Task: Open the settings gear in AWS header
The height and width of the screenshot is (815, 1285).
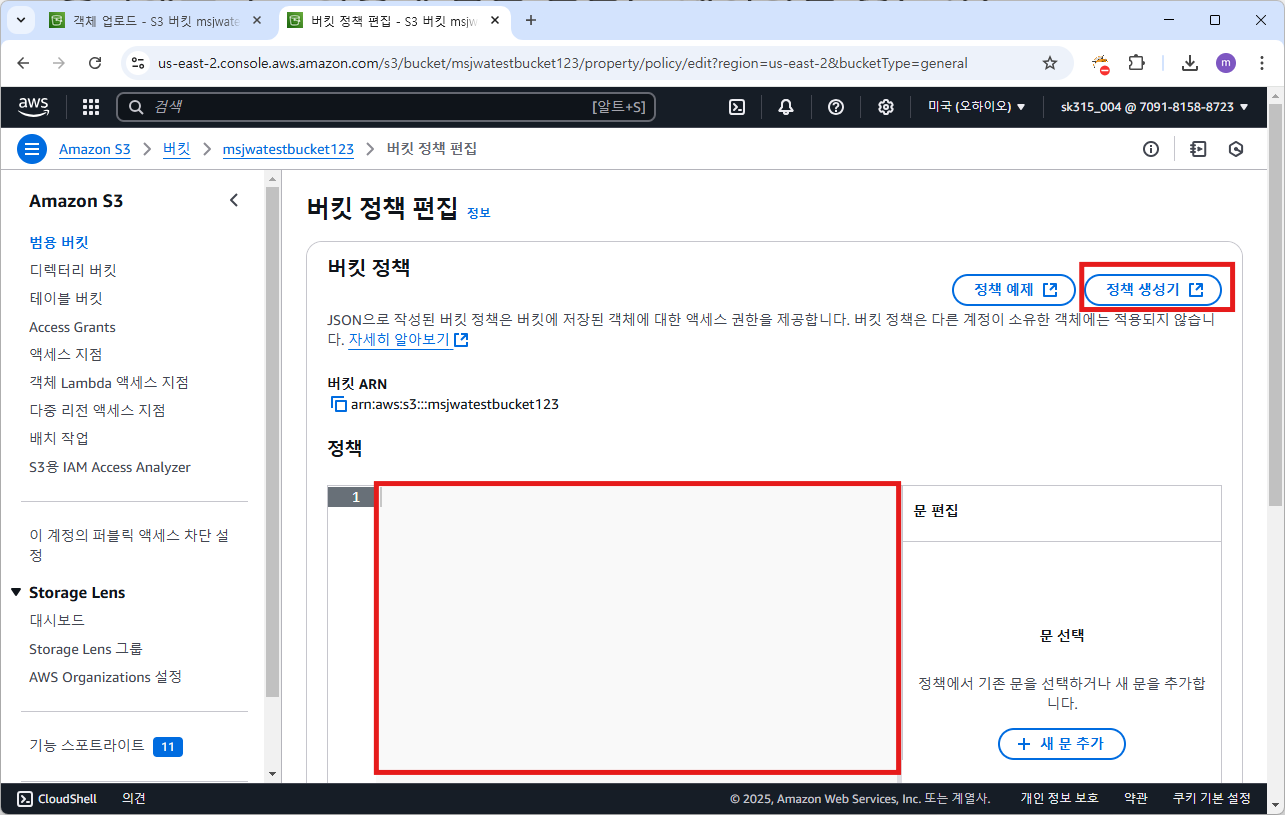Action: pyautogui.click(x=885, y=107)
